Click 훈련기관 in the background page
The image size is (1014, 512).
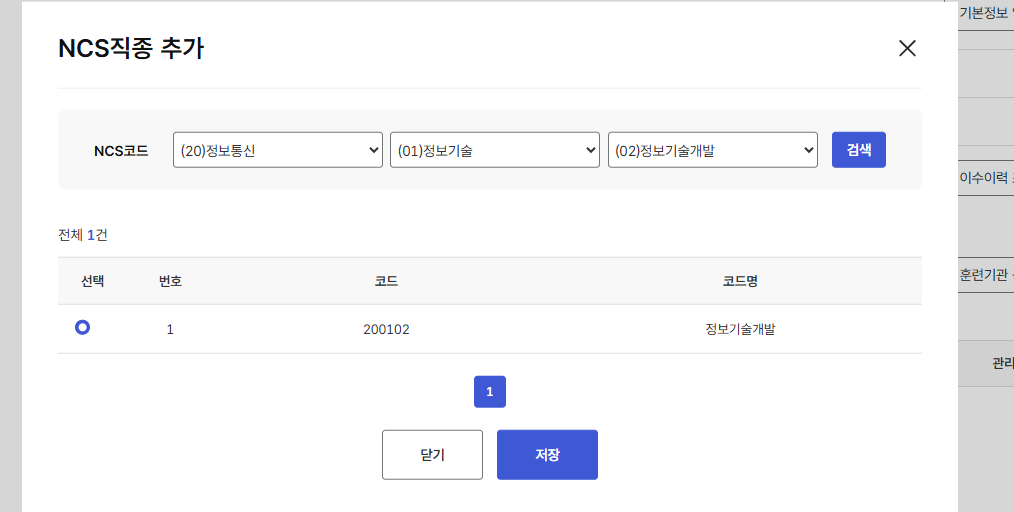pos(984,275)
